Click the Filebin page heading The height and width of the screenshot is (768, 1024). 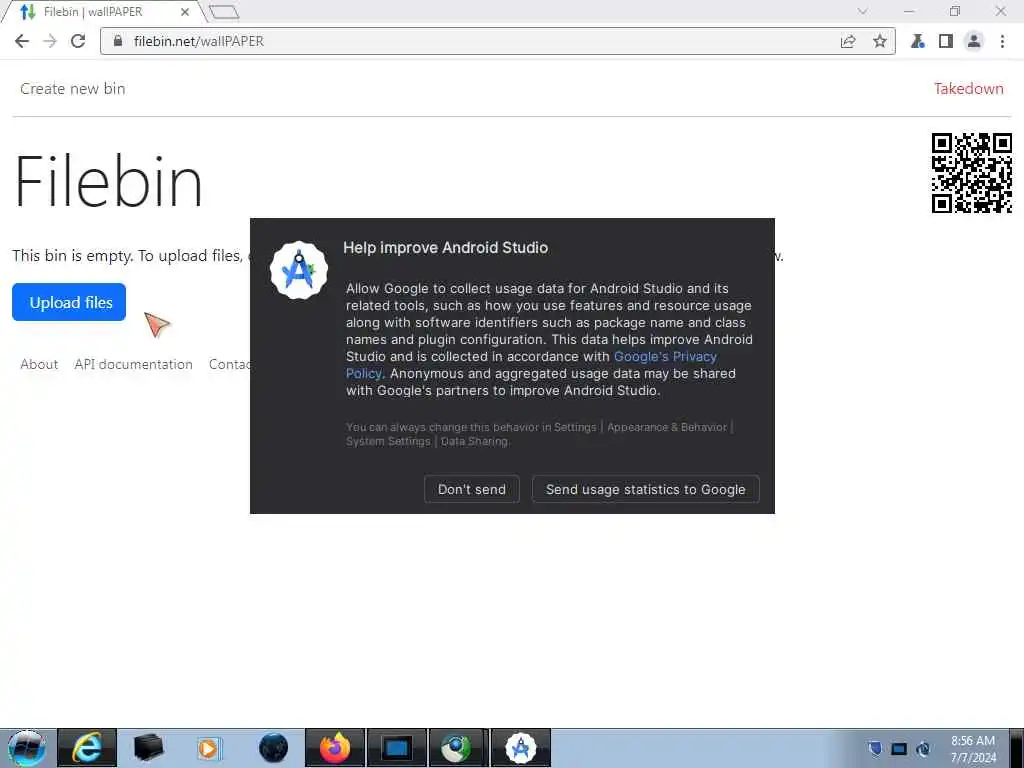coord(108,181)
